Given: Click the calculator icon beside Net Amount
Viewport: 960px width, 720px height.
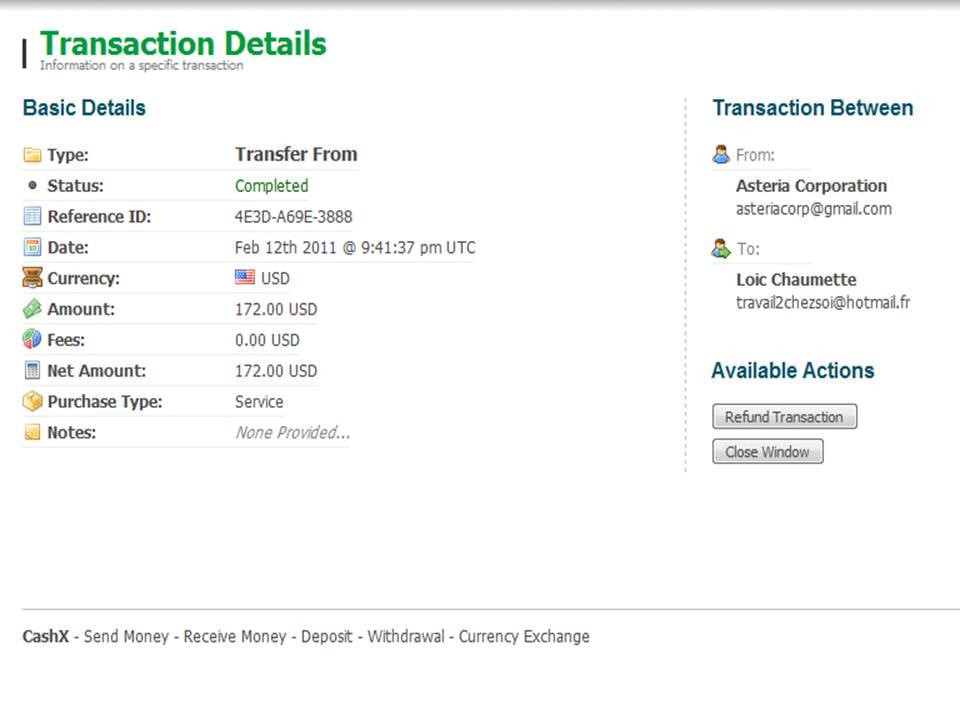Looking at the screenshot, I should click(32, 370).
